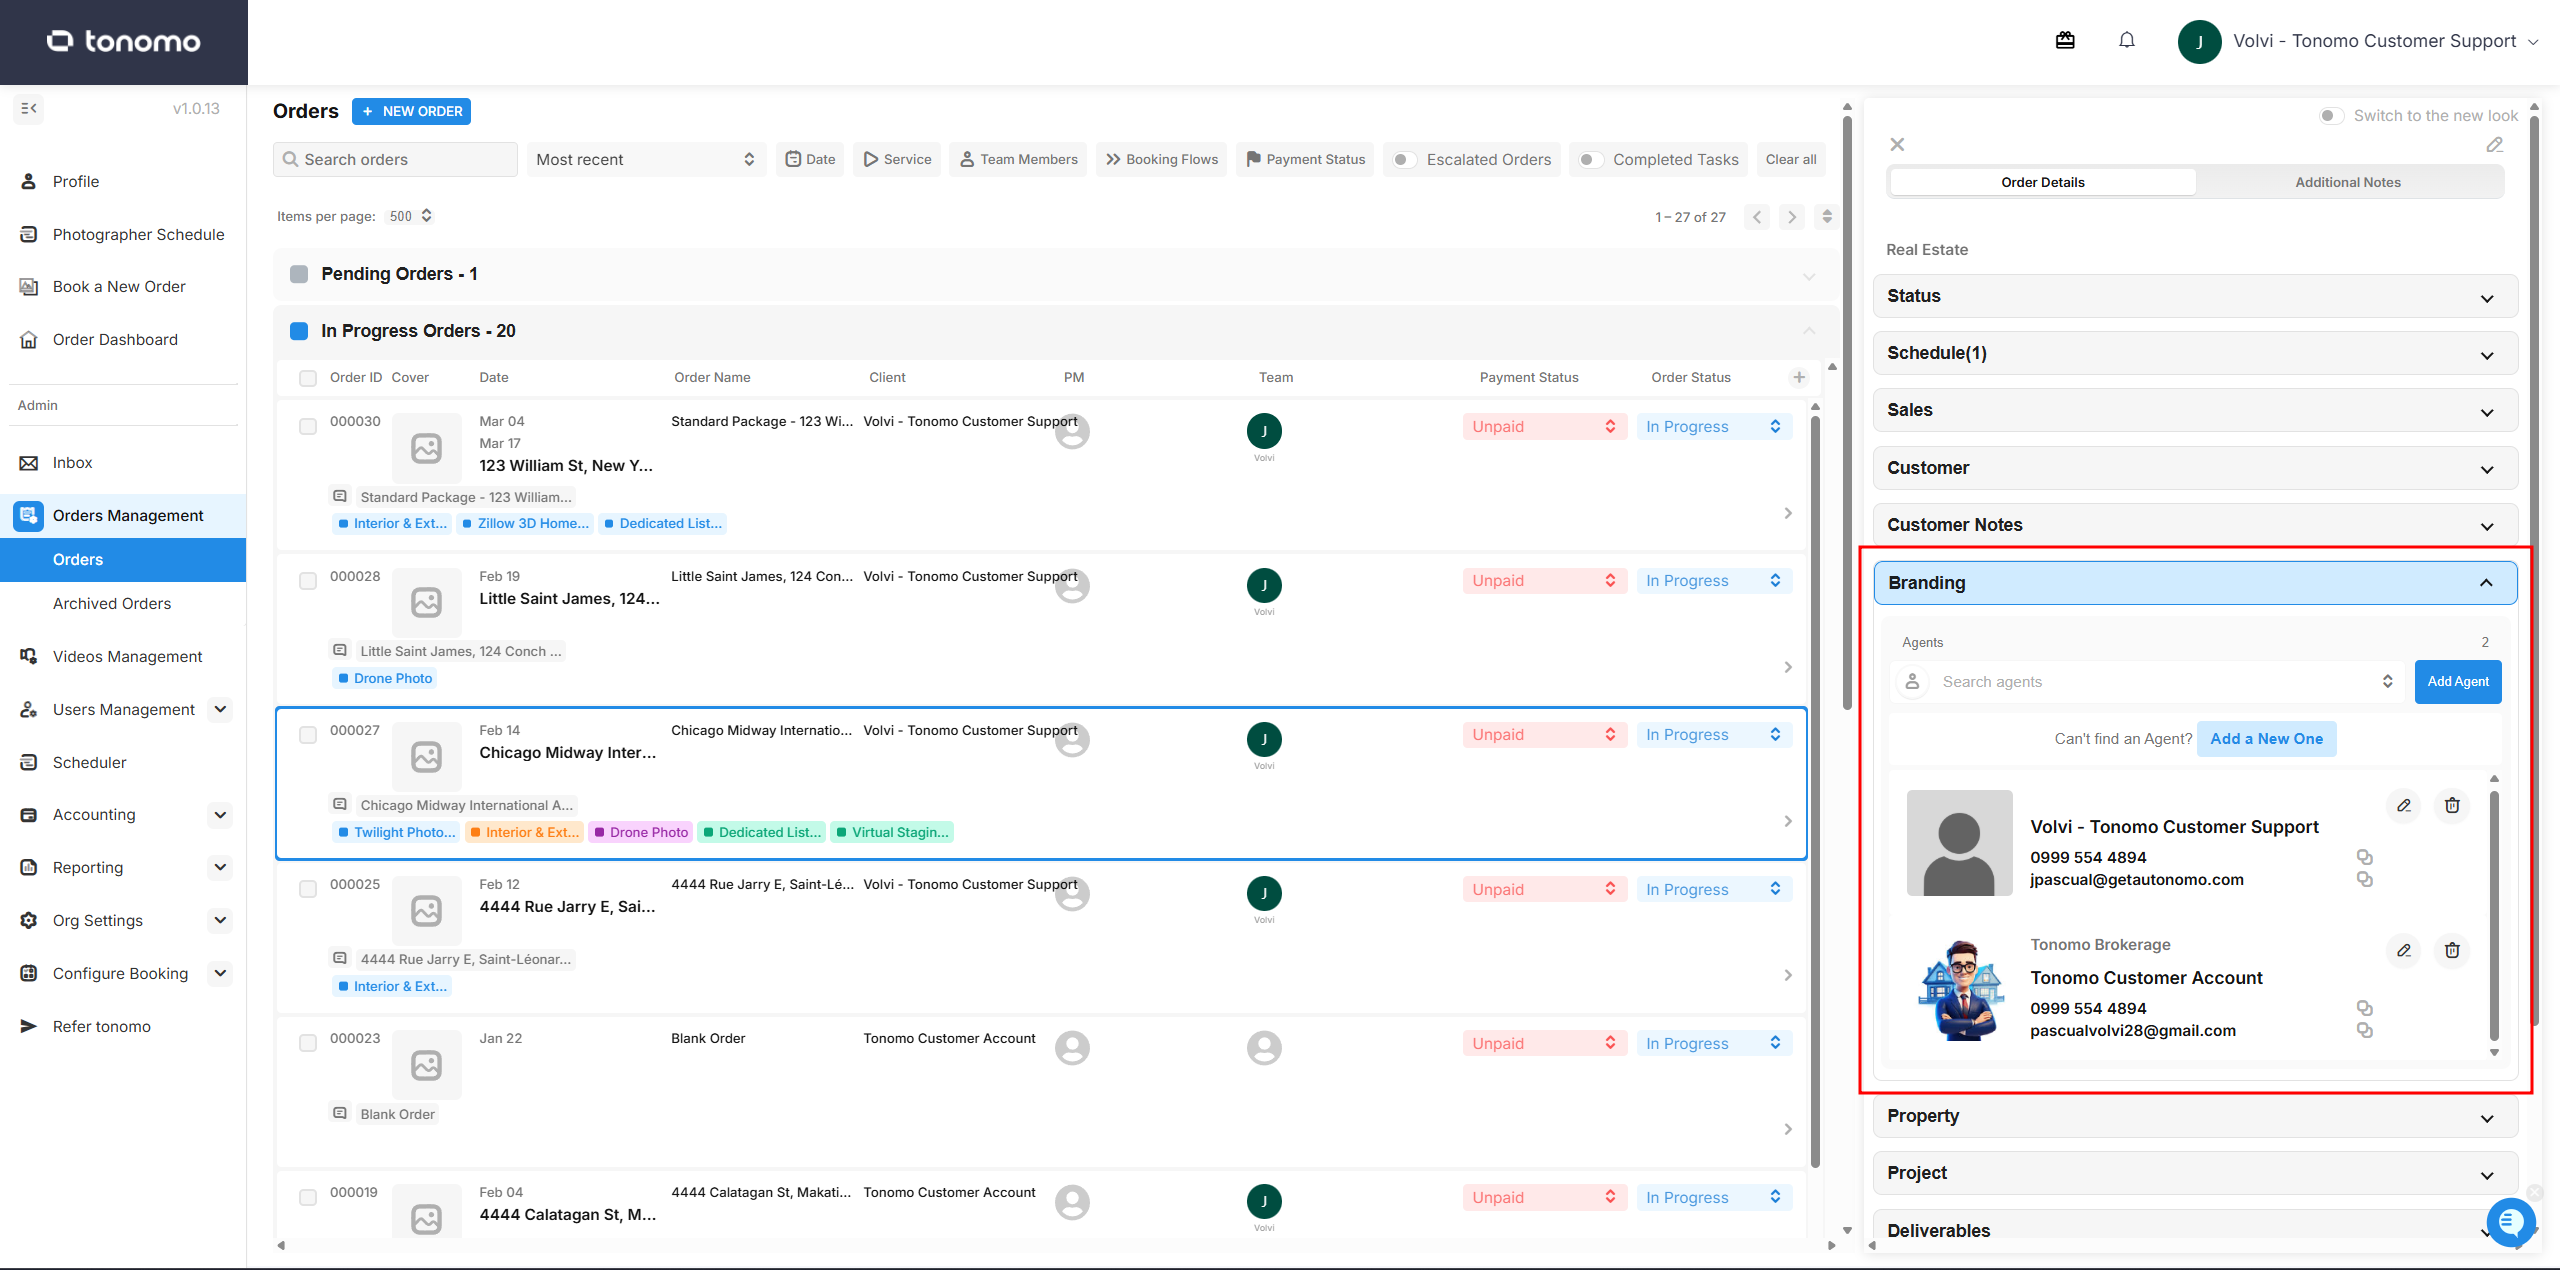Open the notifications bell
The height and width of the screenshot is (1270, 2560).
(x=2127, y=40)
